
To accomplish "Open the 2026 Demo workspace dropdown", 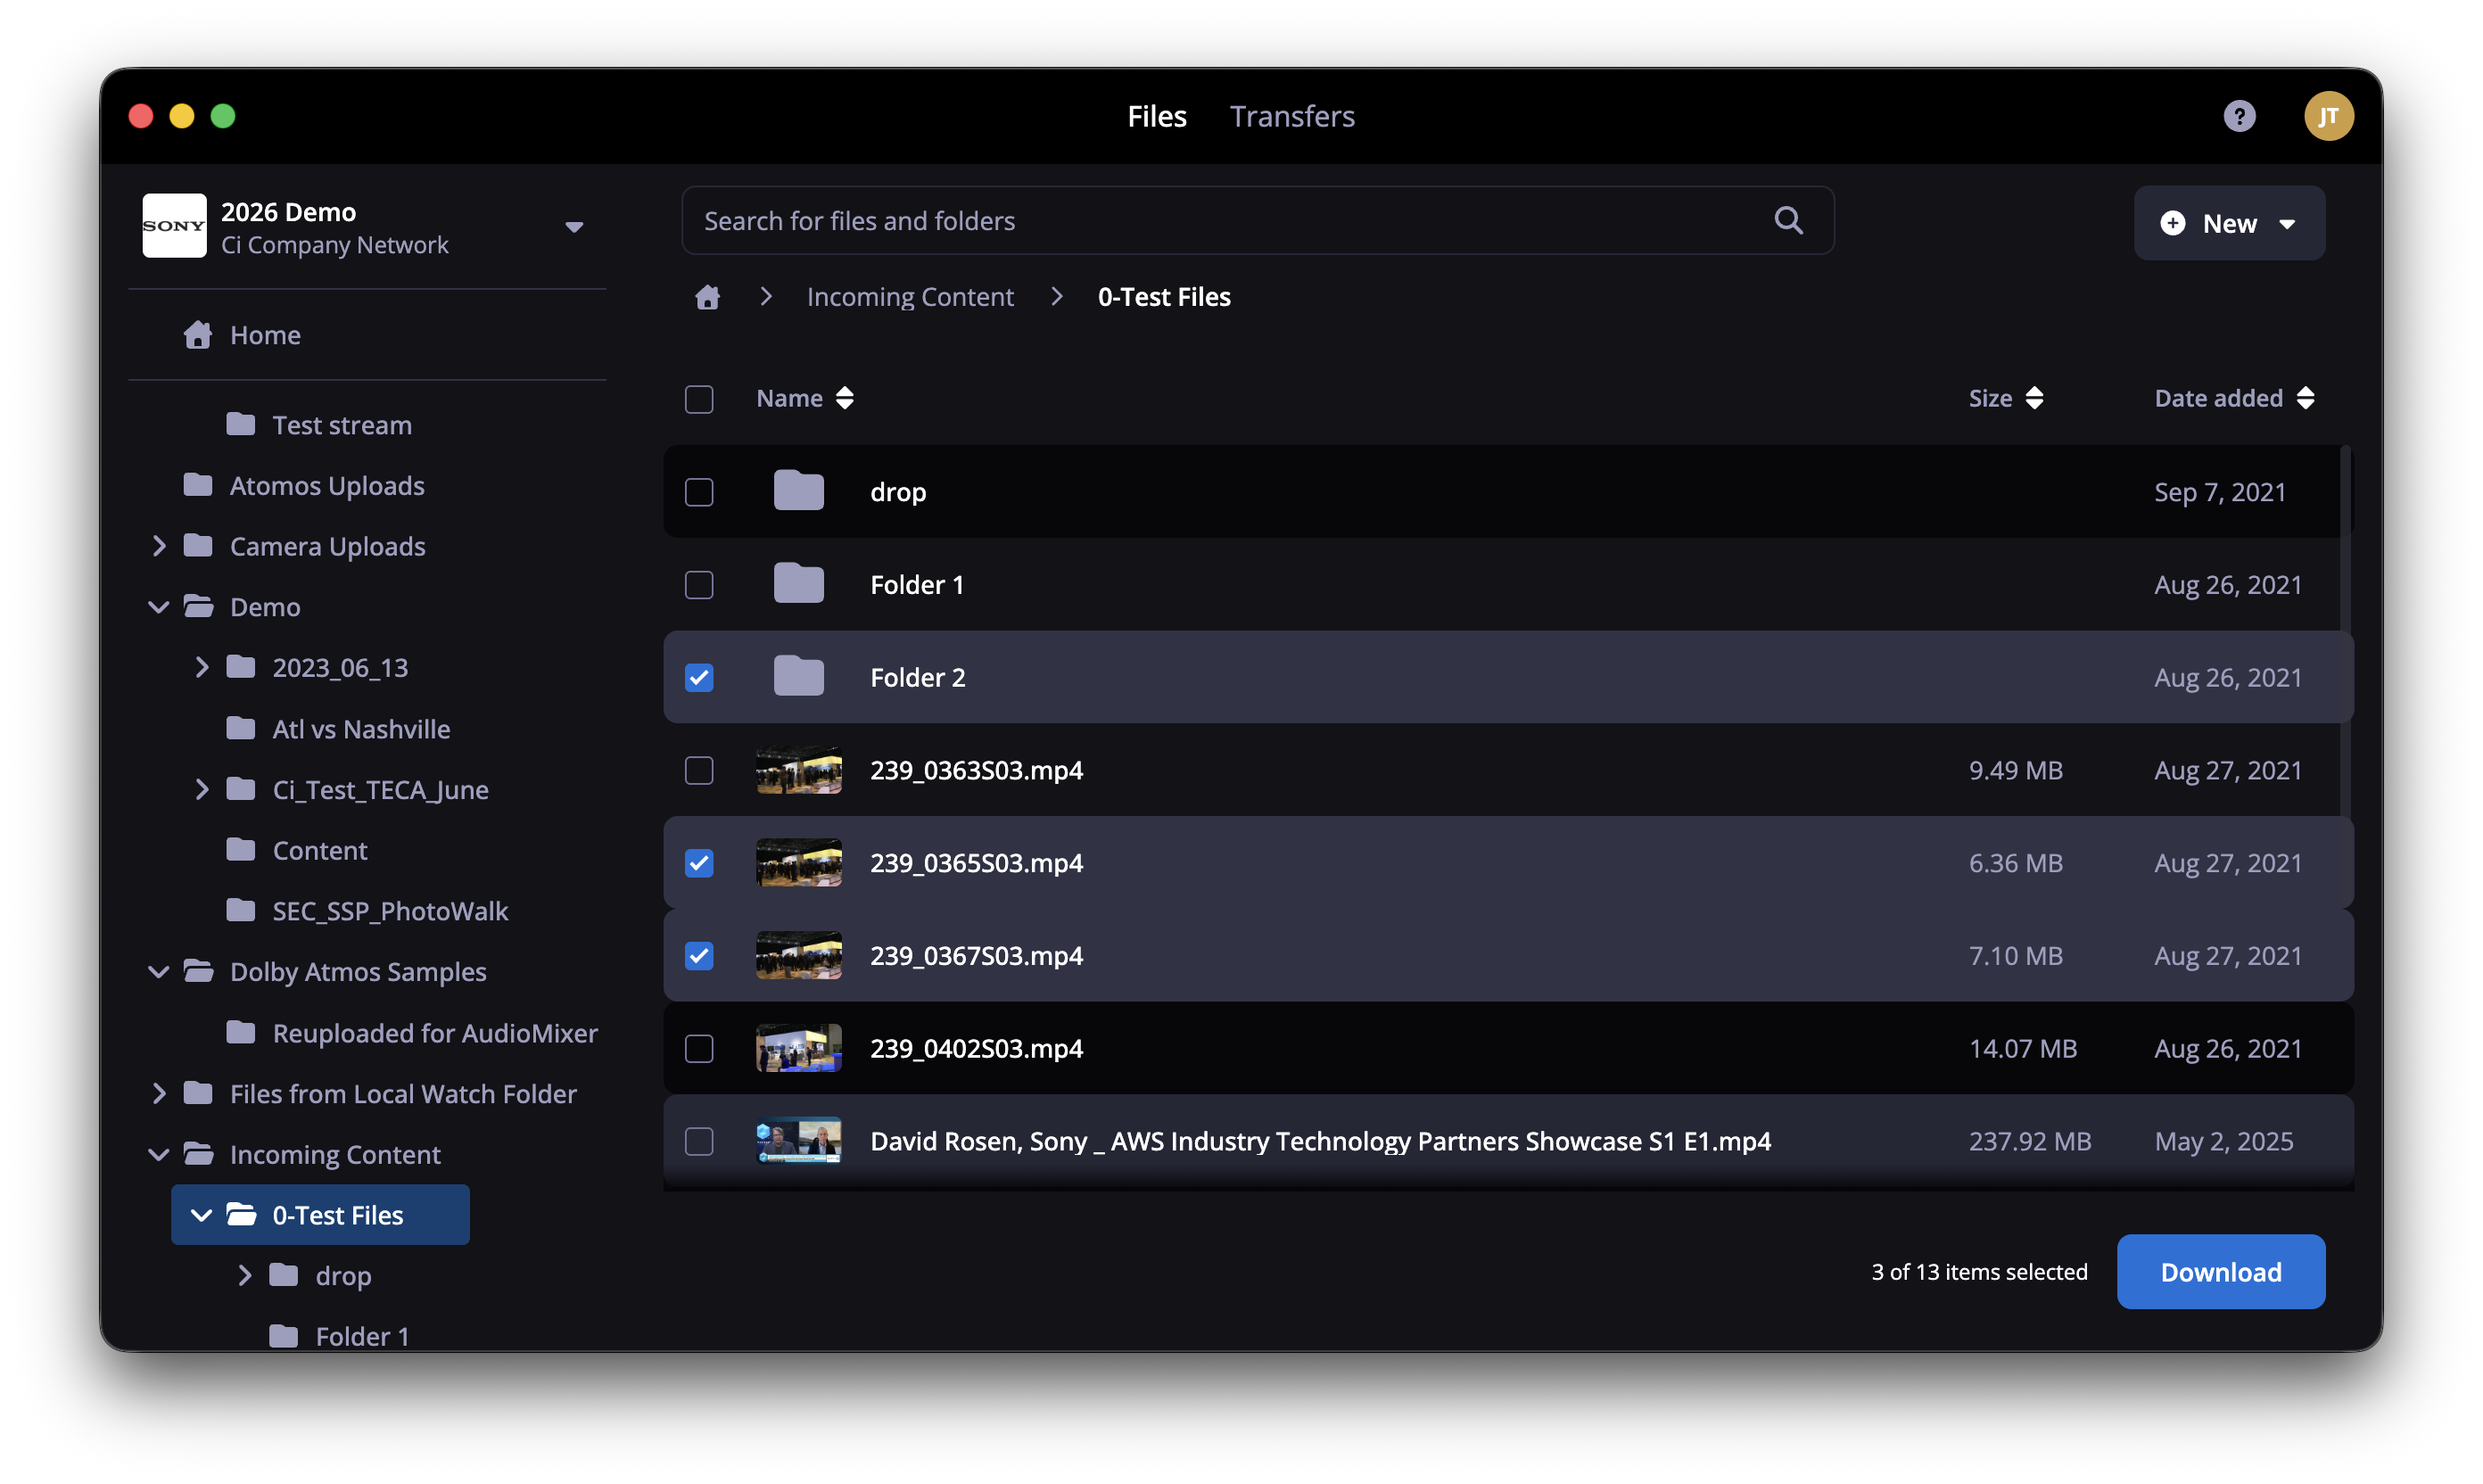I will pos(574,227).
